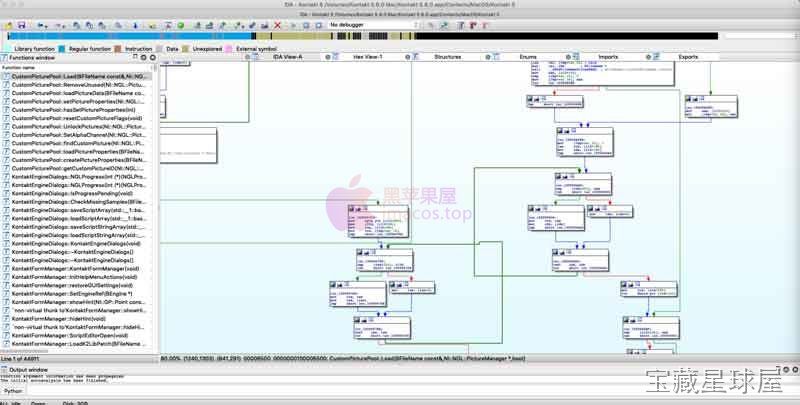Close the IDA View-A tab
The image size is (800, 405).
pos(247,57)
